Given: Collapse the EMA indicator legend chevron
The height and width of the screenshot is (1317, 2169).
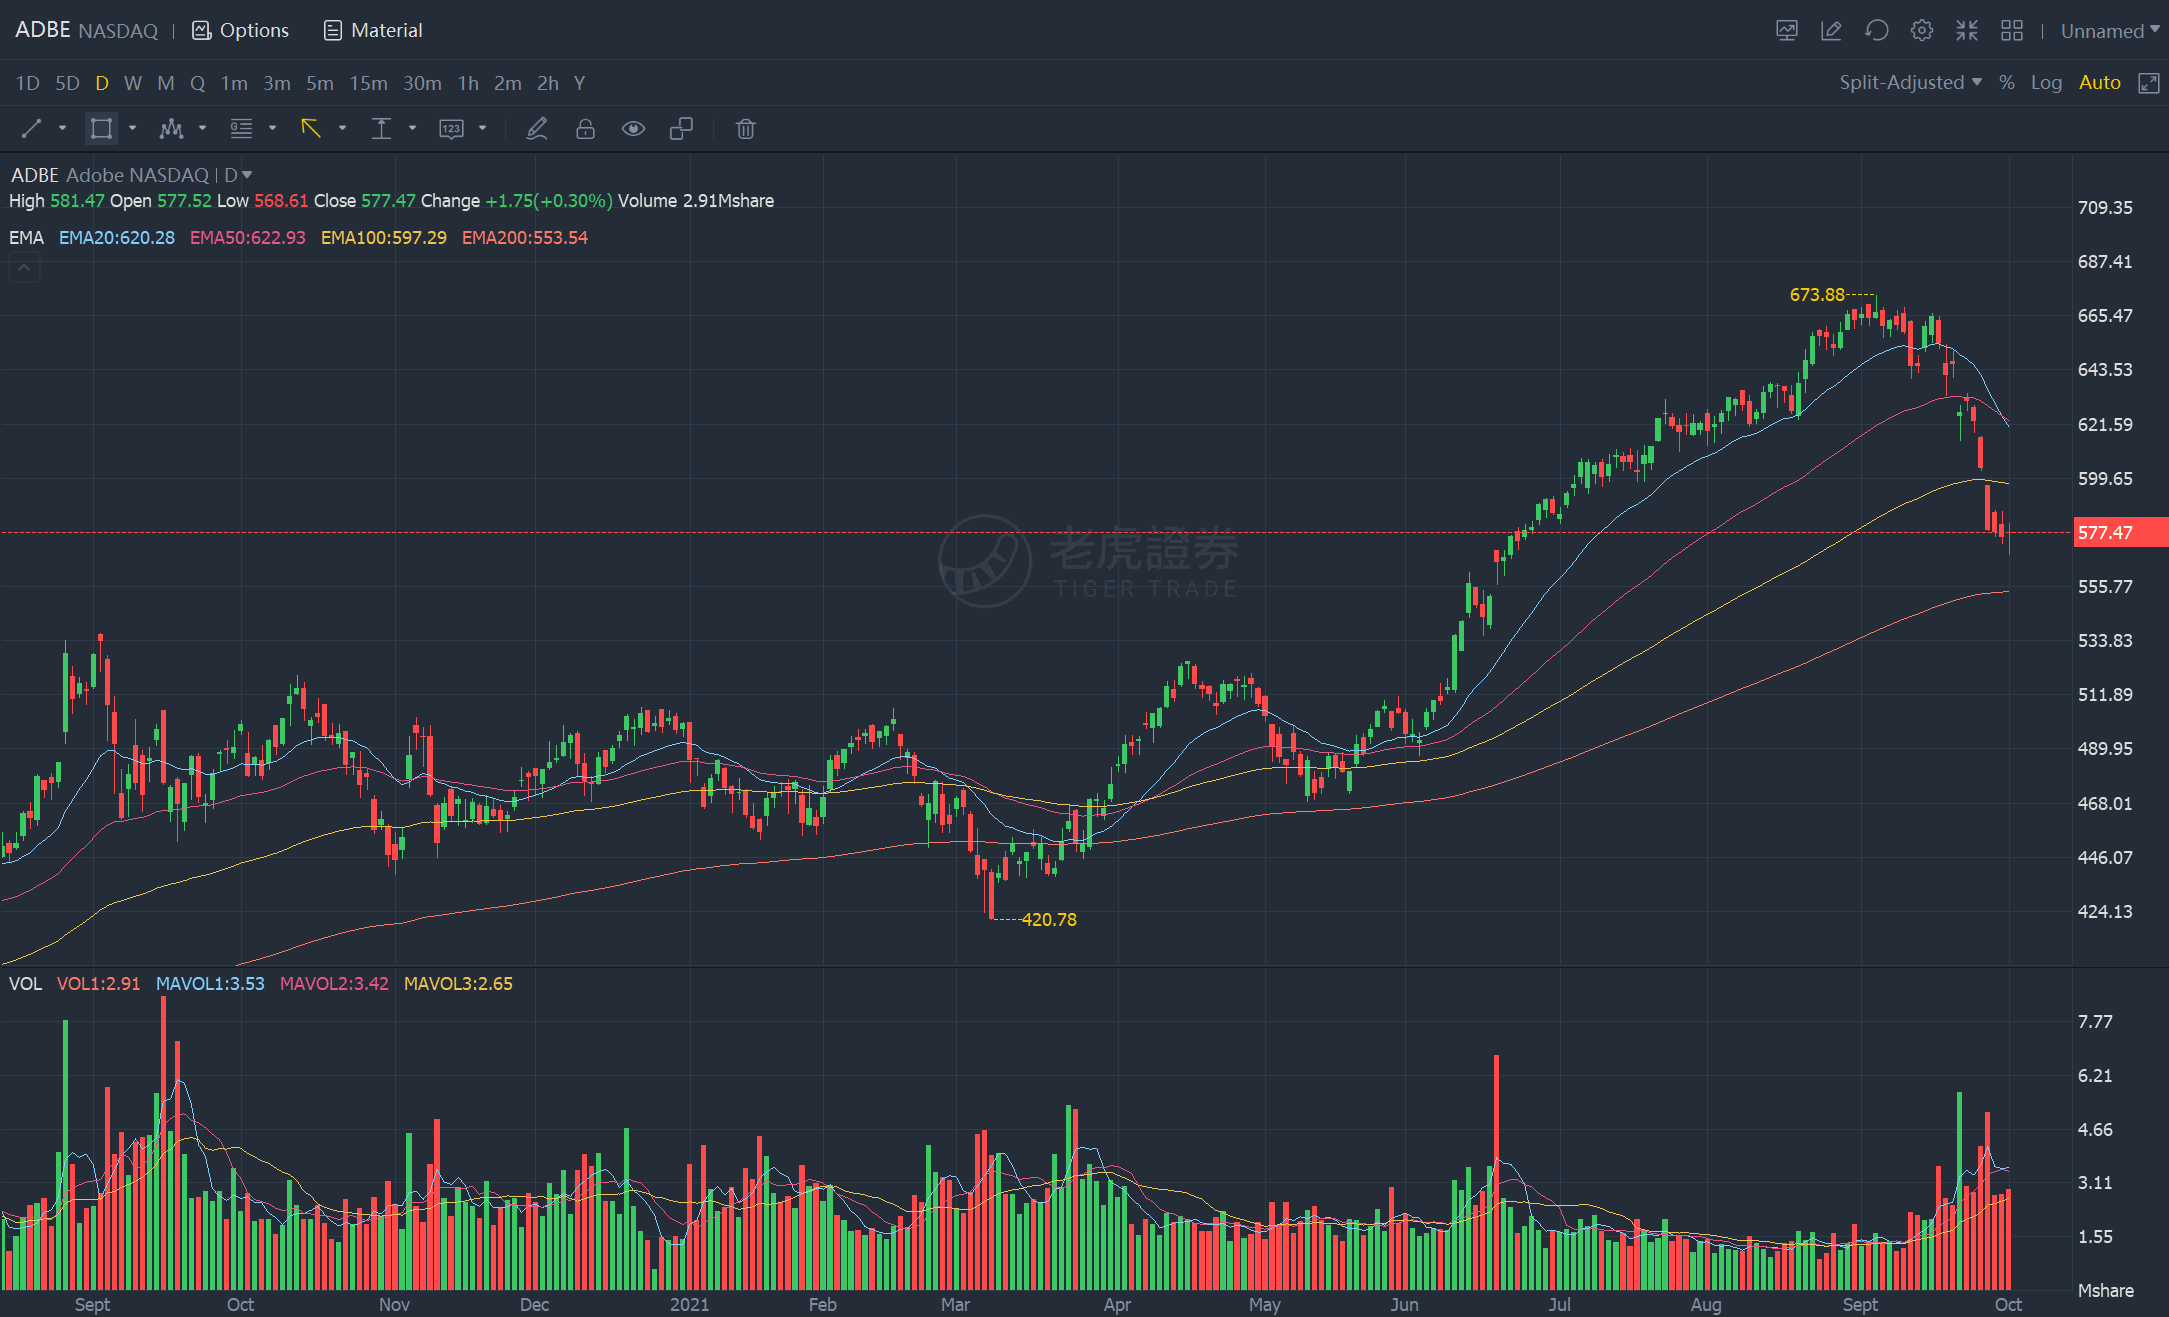Looking at the screenshot, I should click(x=24, y=268).
